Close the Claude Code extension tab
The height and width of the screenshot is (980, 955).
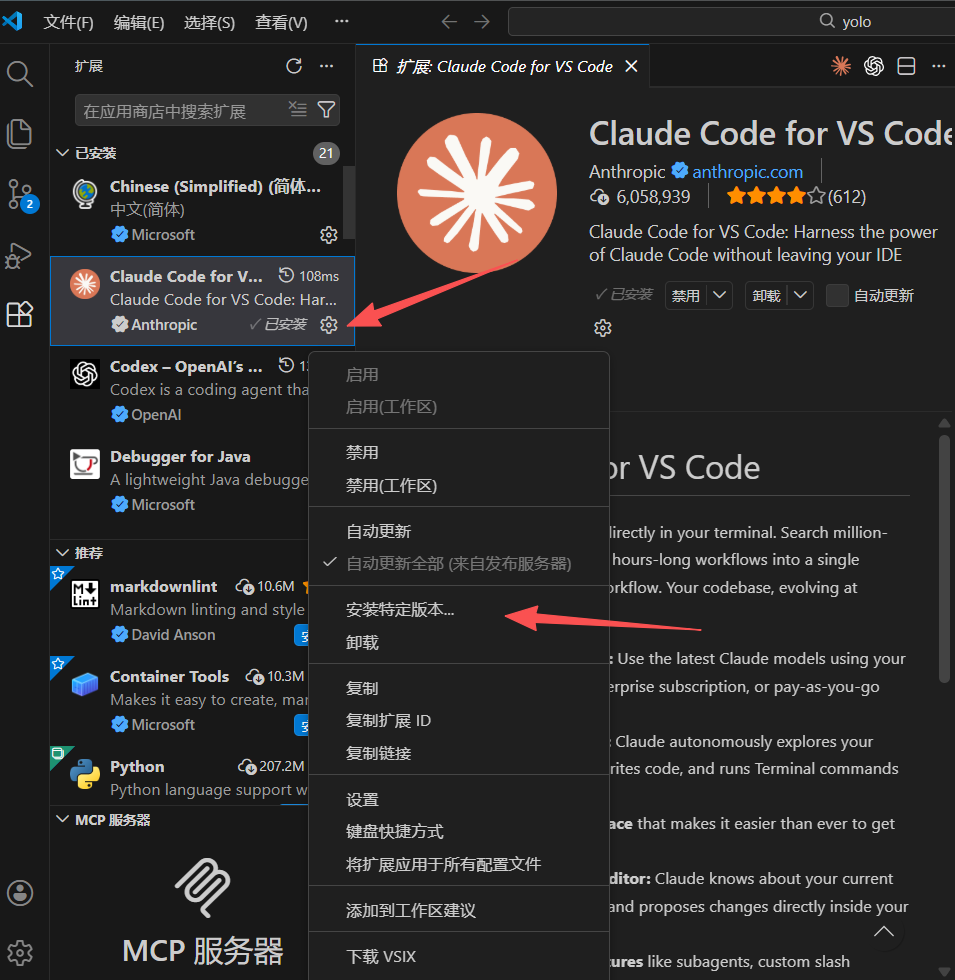tap(631, 66)
